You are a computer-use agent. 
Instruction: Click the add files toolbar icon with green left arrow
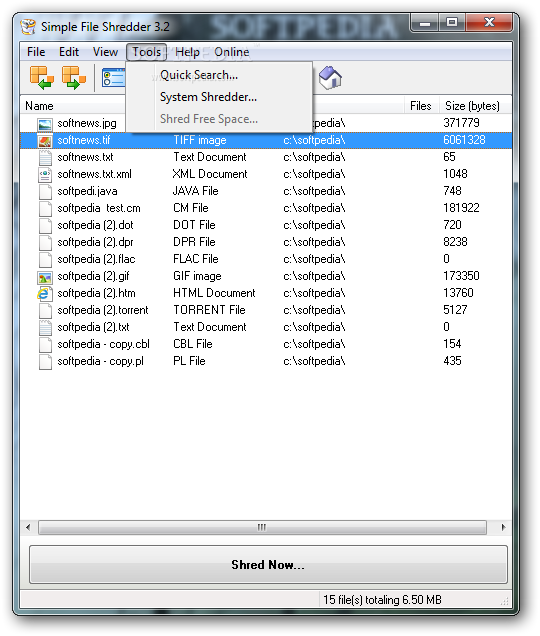(x=42, y=77)
